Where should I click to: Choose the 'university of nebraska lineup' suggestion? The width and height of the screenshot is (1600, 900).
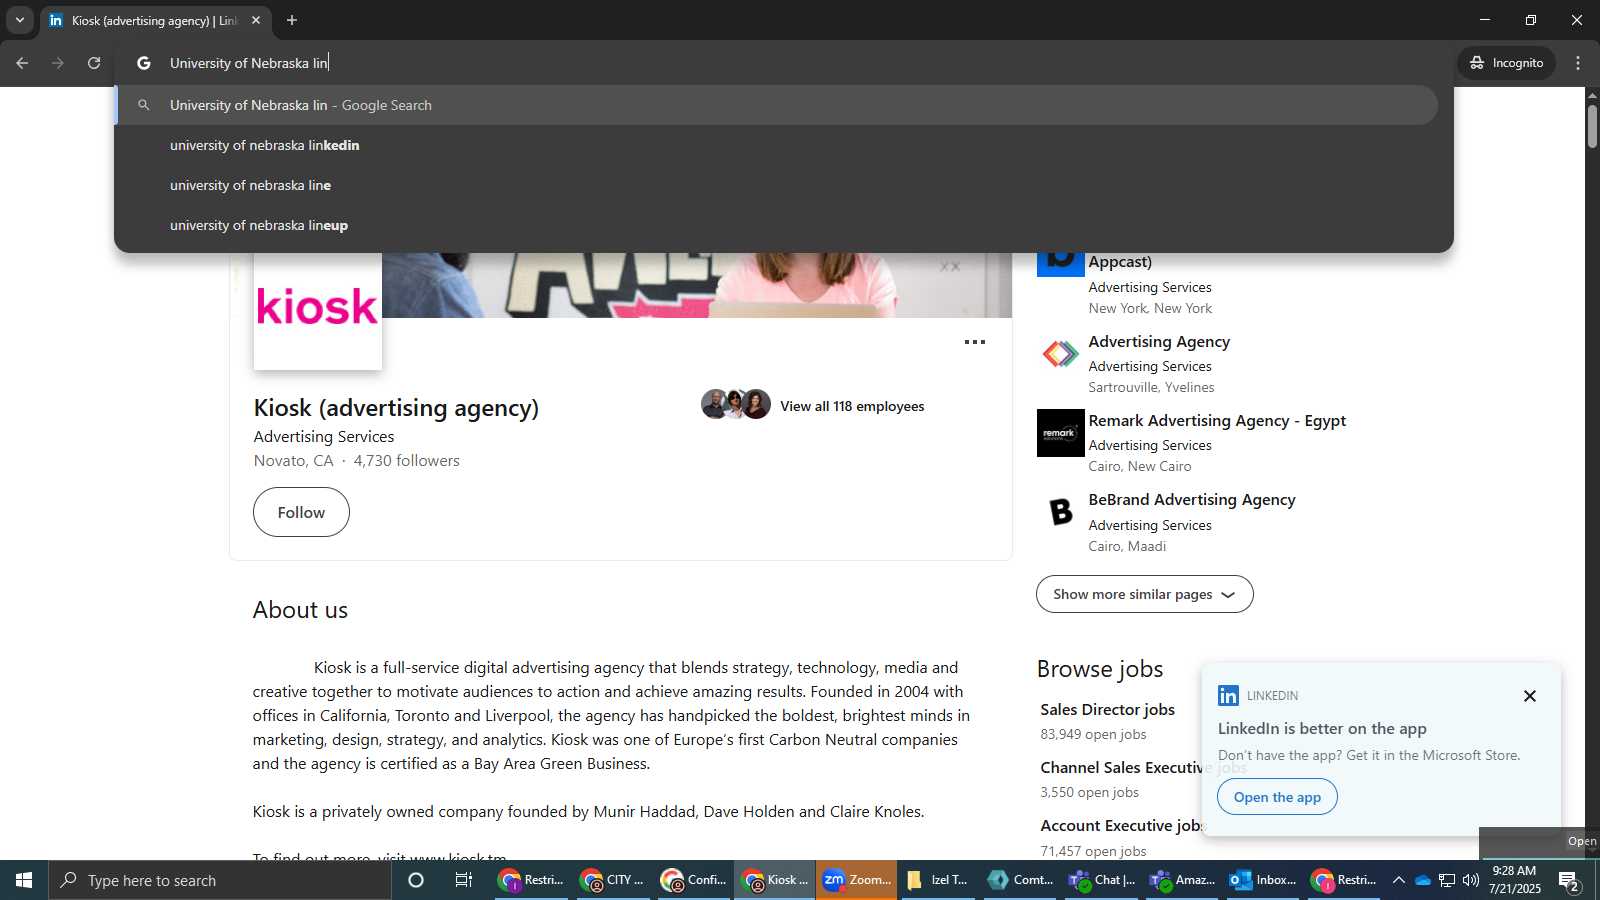tap(777, 225)
